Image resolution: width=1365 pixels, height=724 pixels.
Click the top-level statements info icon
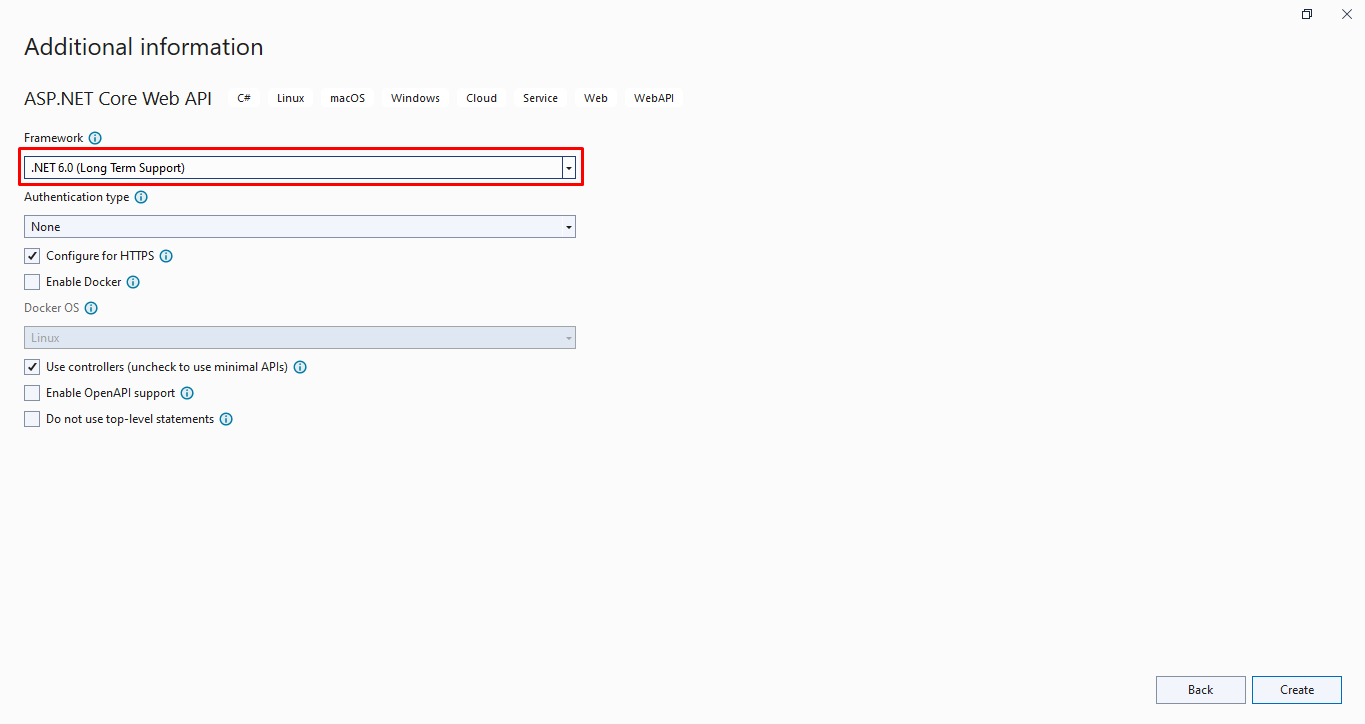click(x=226, y=419)
